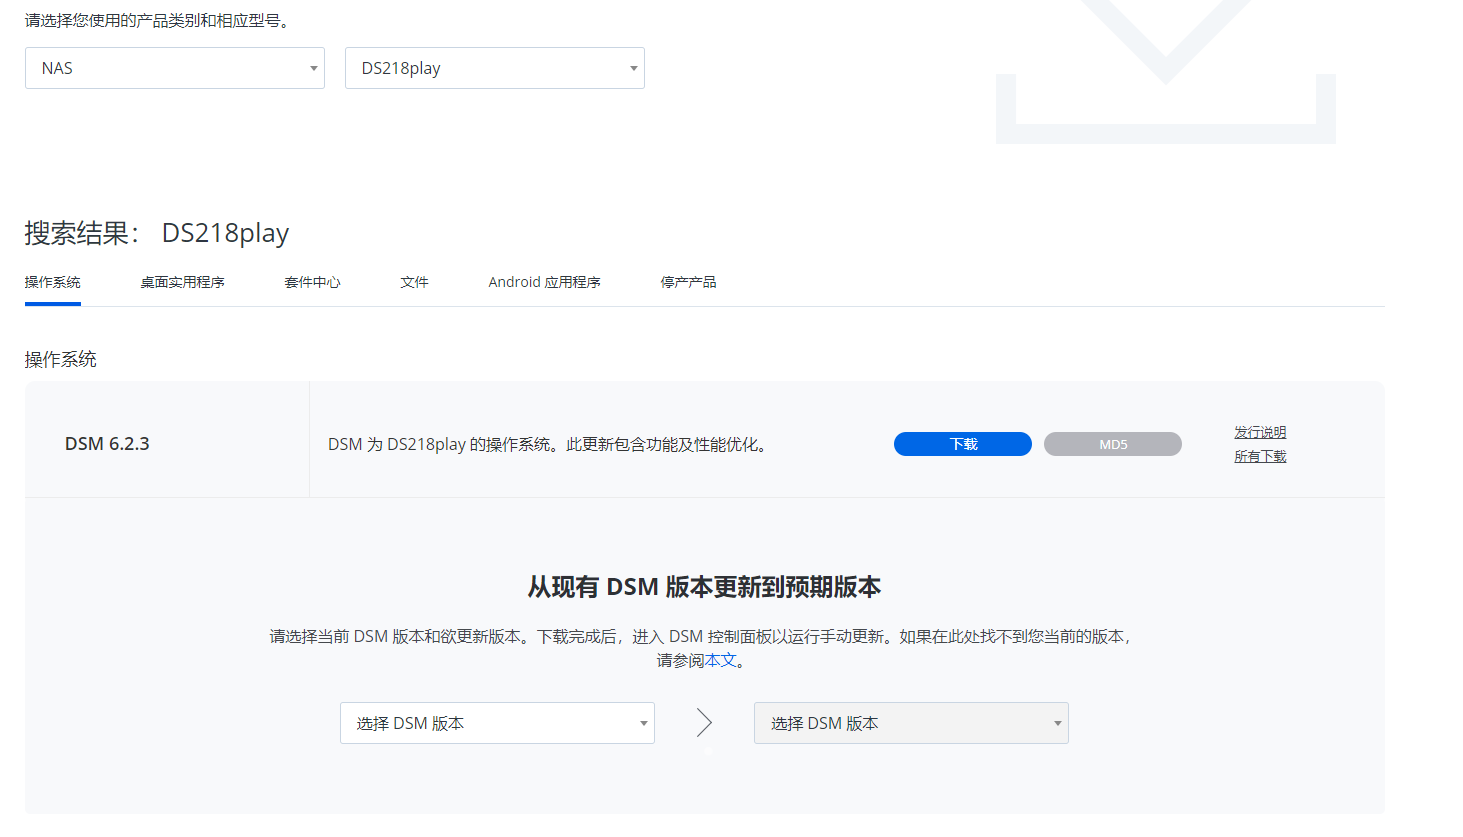Click the MD5 button
Image resolution: width=1463 pixels, height=837 pixels.
point(1112,443)
